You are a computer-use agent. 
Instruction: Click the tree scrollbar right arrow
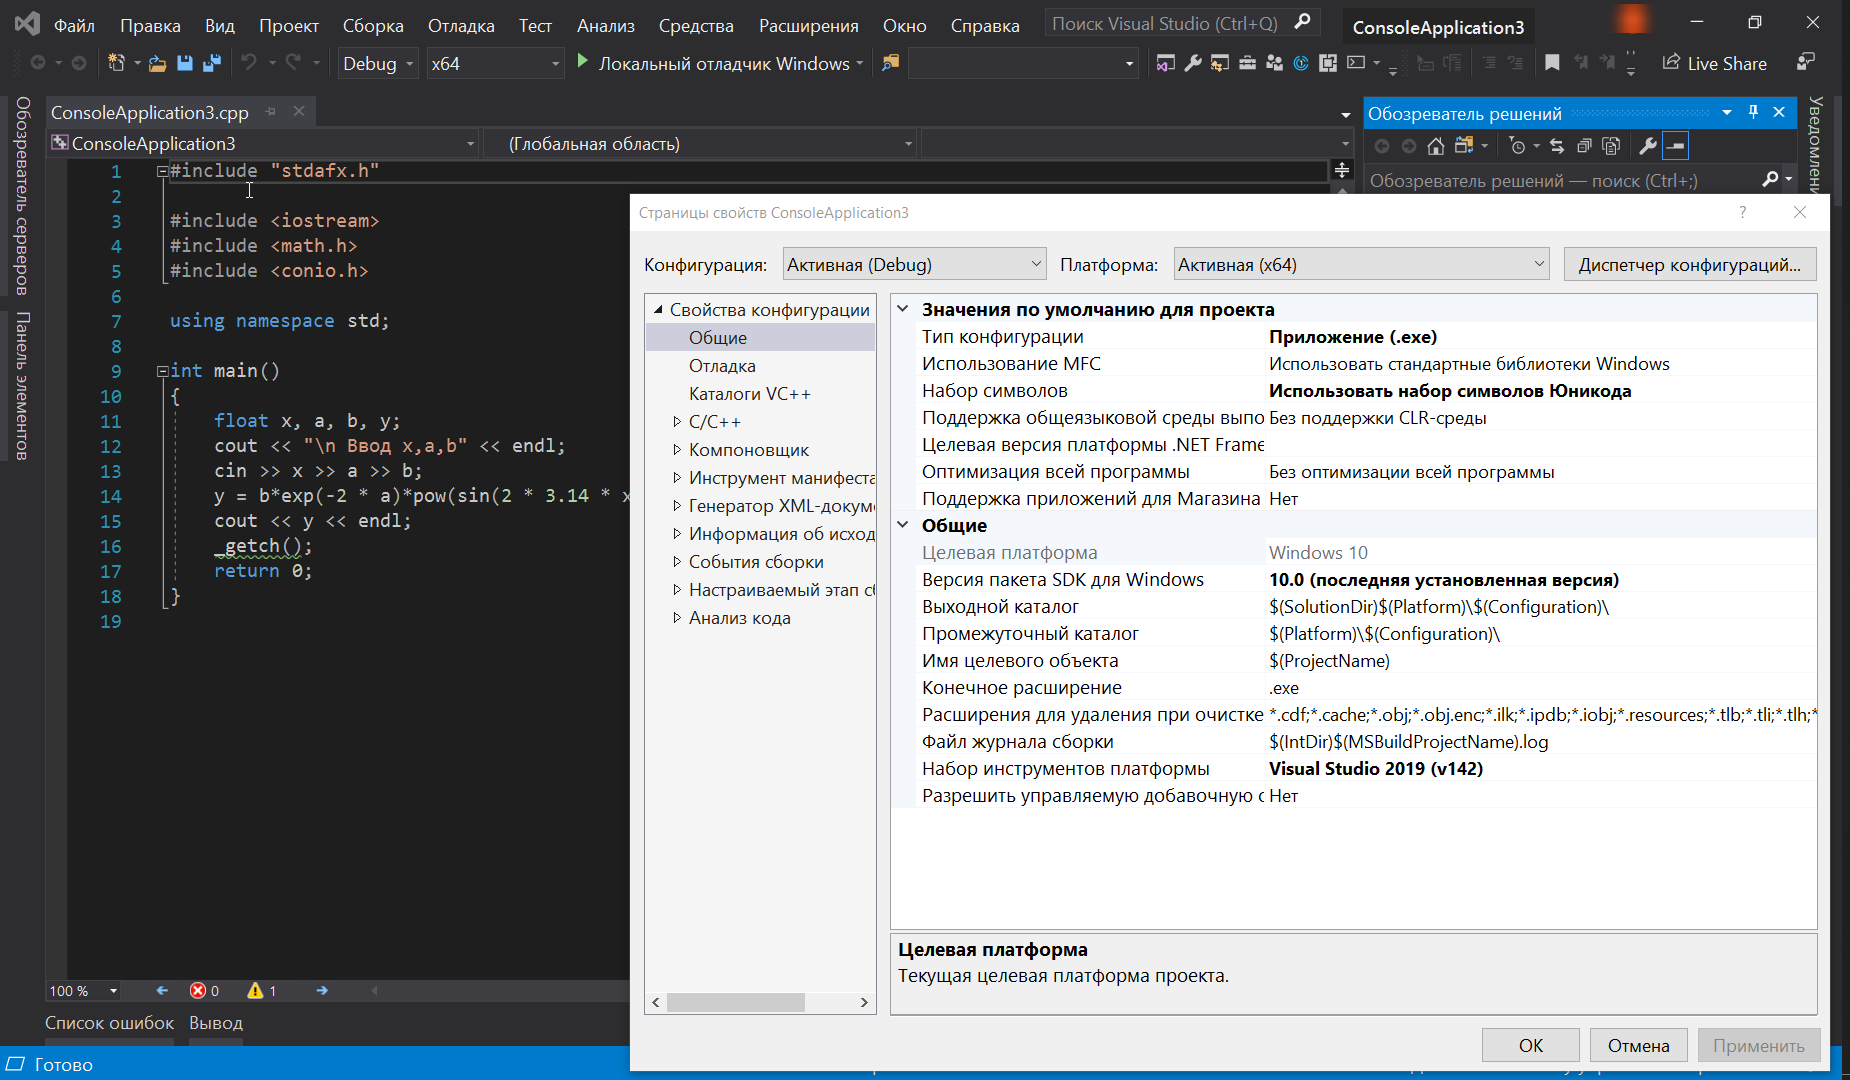865,1002
